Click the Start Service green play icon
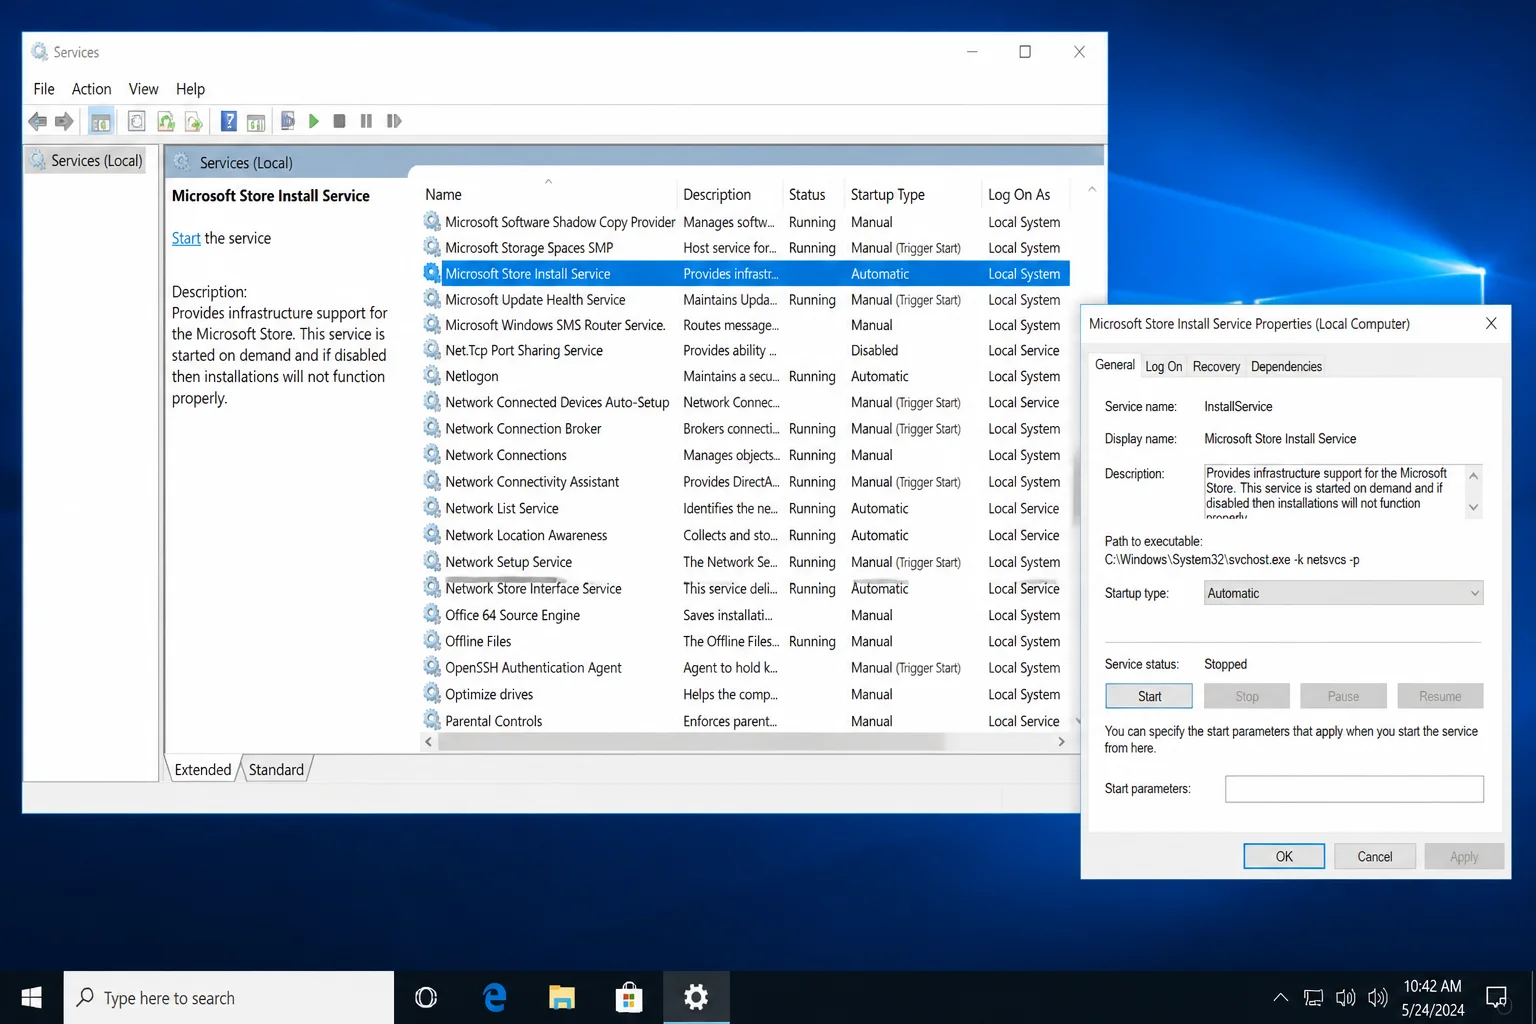Image resolution: width=1536 pixels, height=1024 pixels. click(313, 121)
